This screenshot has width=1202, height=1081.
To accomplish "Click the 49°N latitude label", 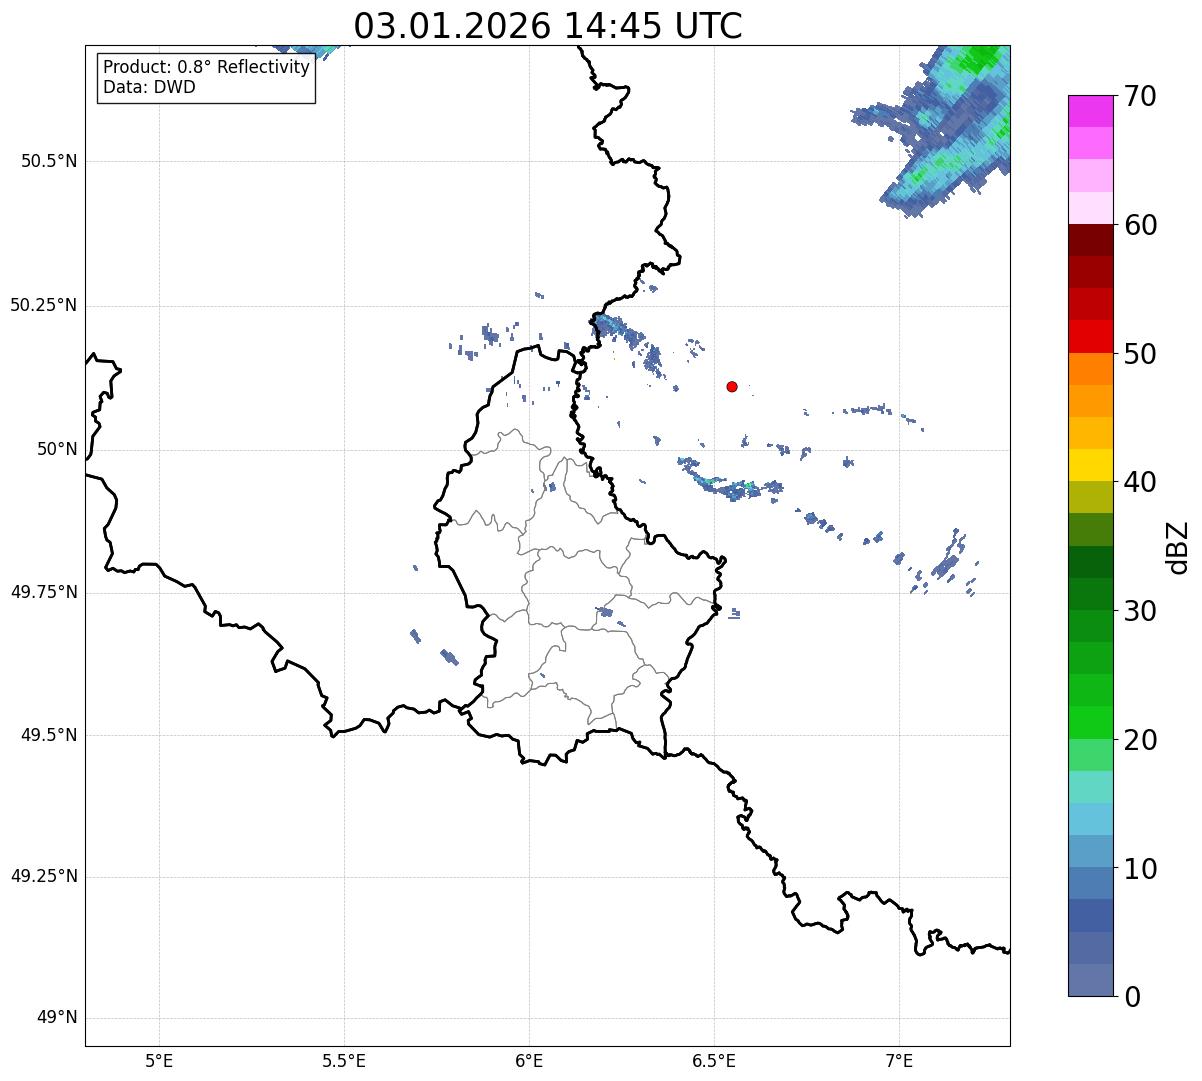I will pos(57,1018).
